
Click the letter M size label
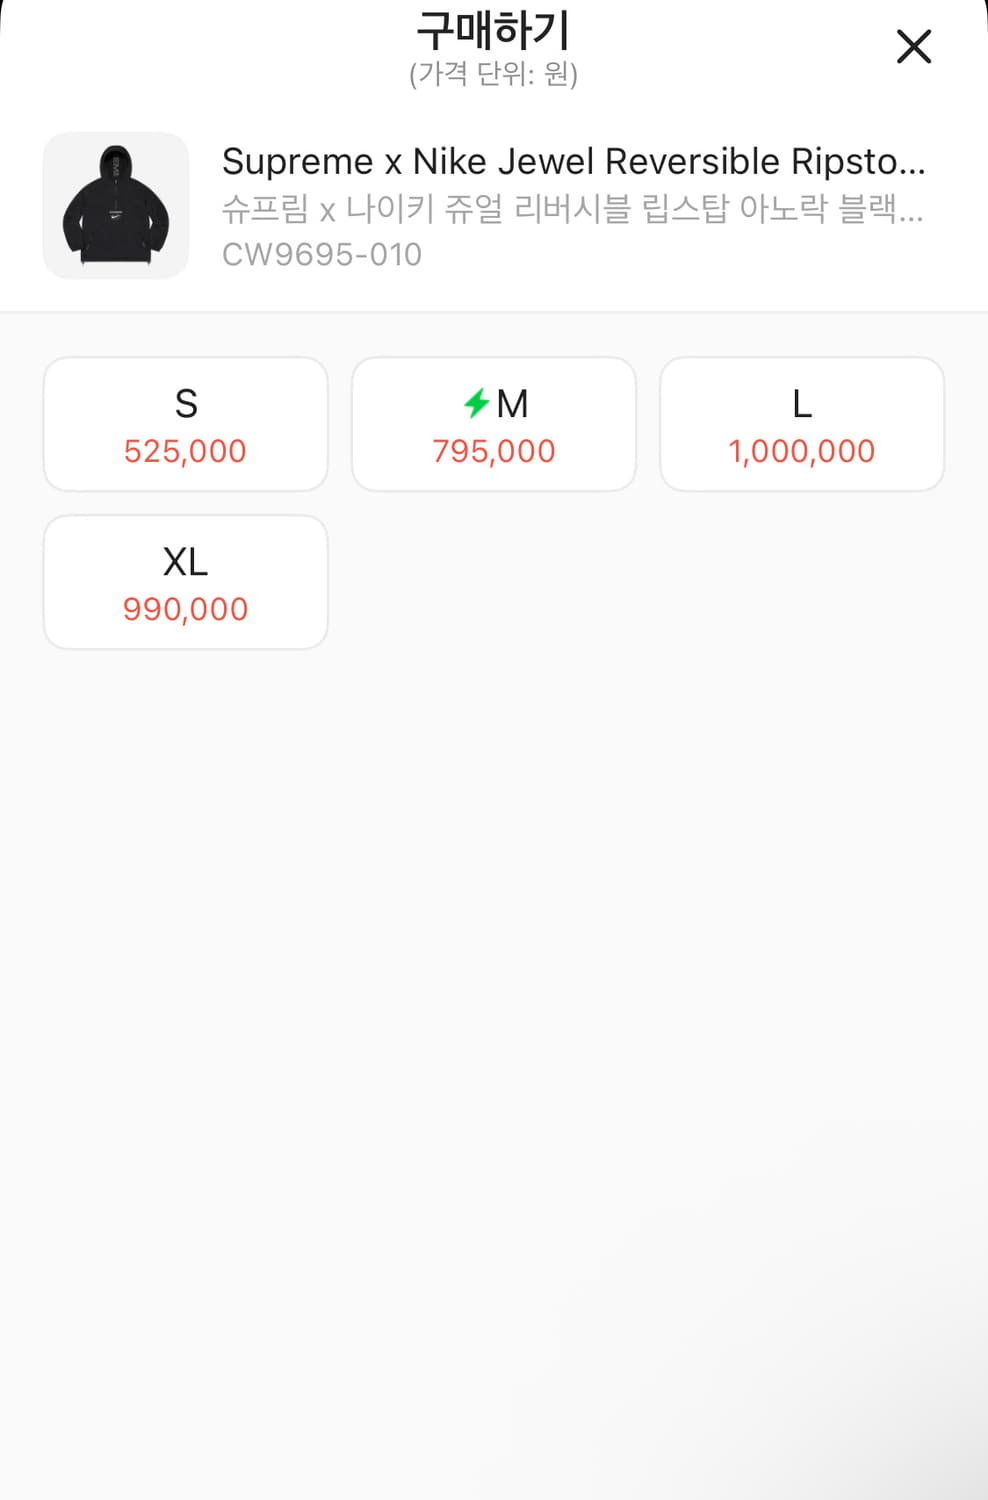click(512, 404)
